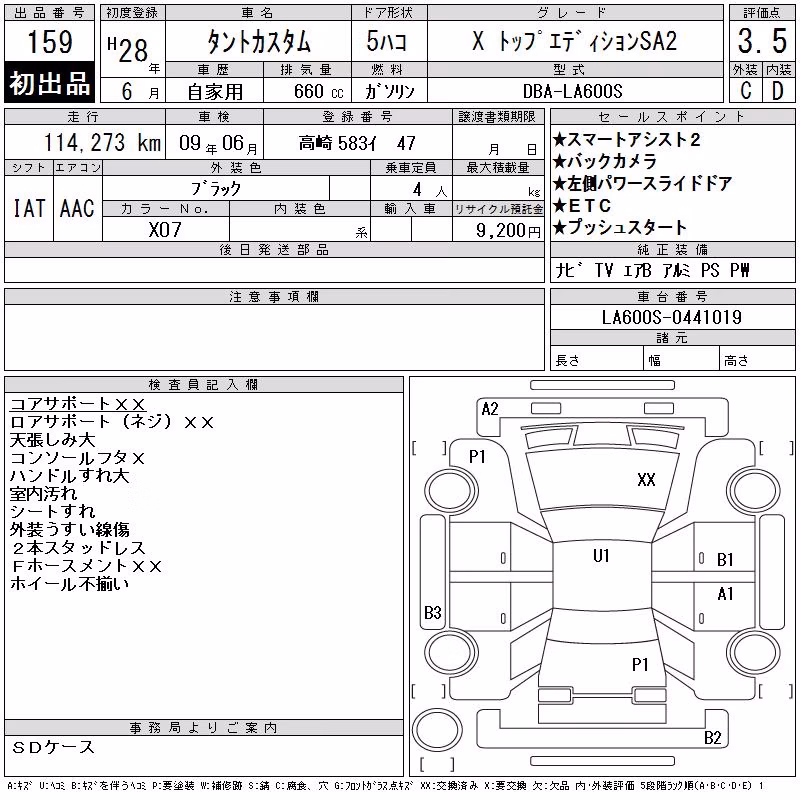Click the 幅 dimension field
800x800 pixels.
[681, 360]
